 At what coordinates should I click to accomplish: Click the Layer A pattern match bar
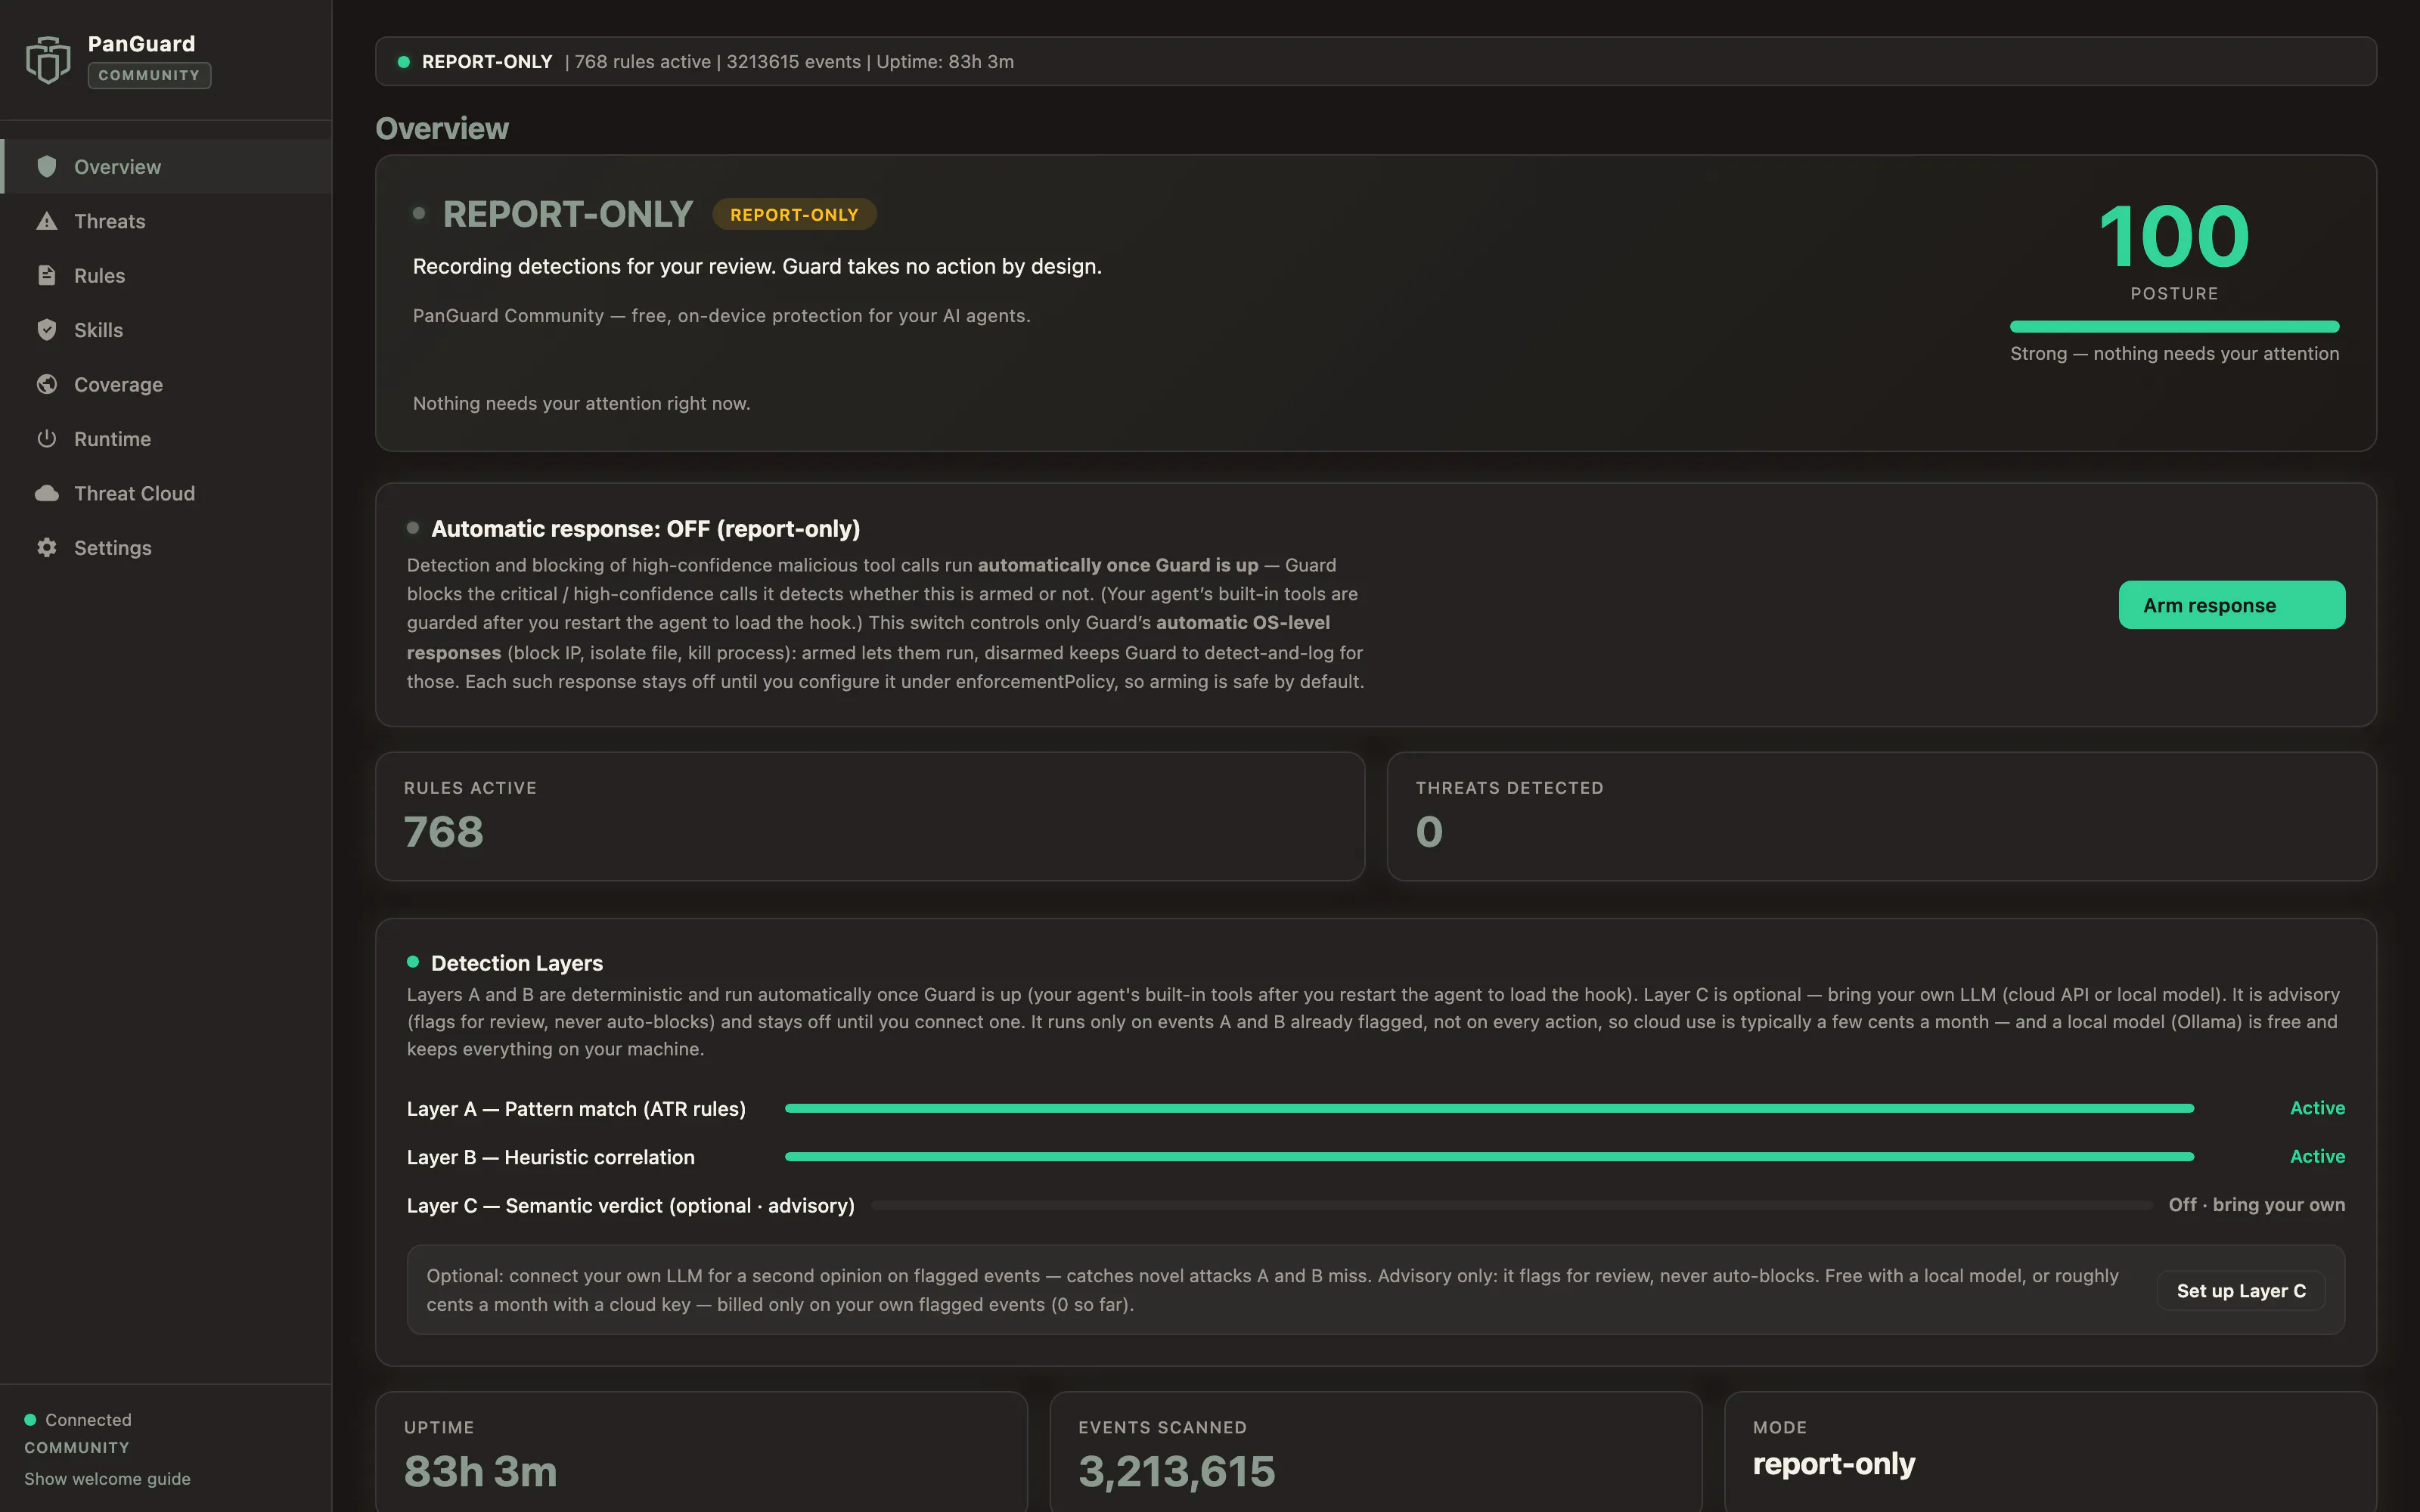pyautogui.click(x=1489, y=1108)
